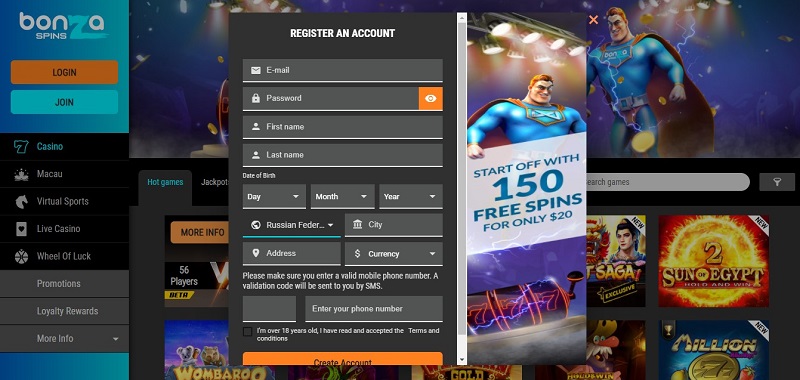Click the 150 Free Spins promo banner
This screenshot has width=800, height=380.
(x=527, y=189)
